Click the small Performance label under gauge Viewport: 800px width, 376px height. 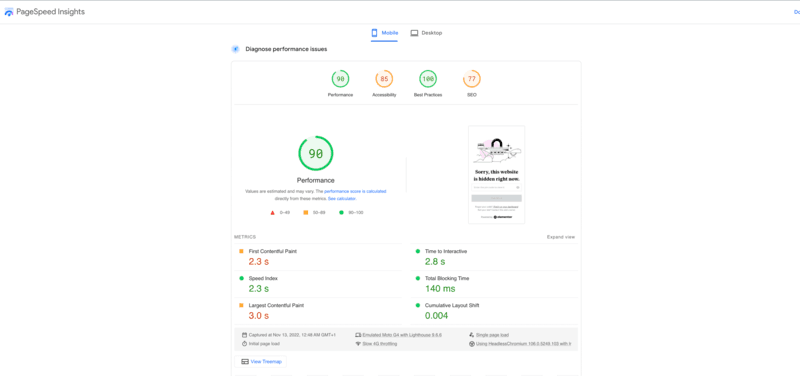pos(340,95)
